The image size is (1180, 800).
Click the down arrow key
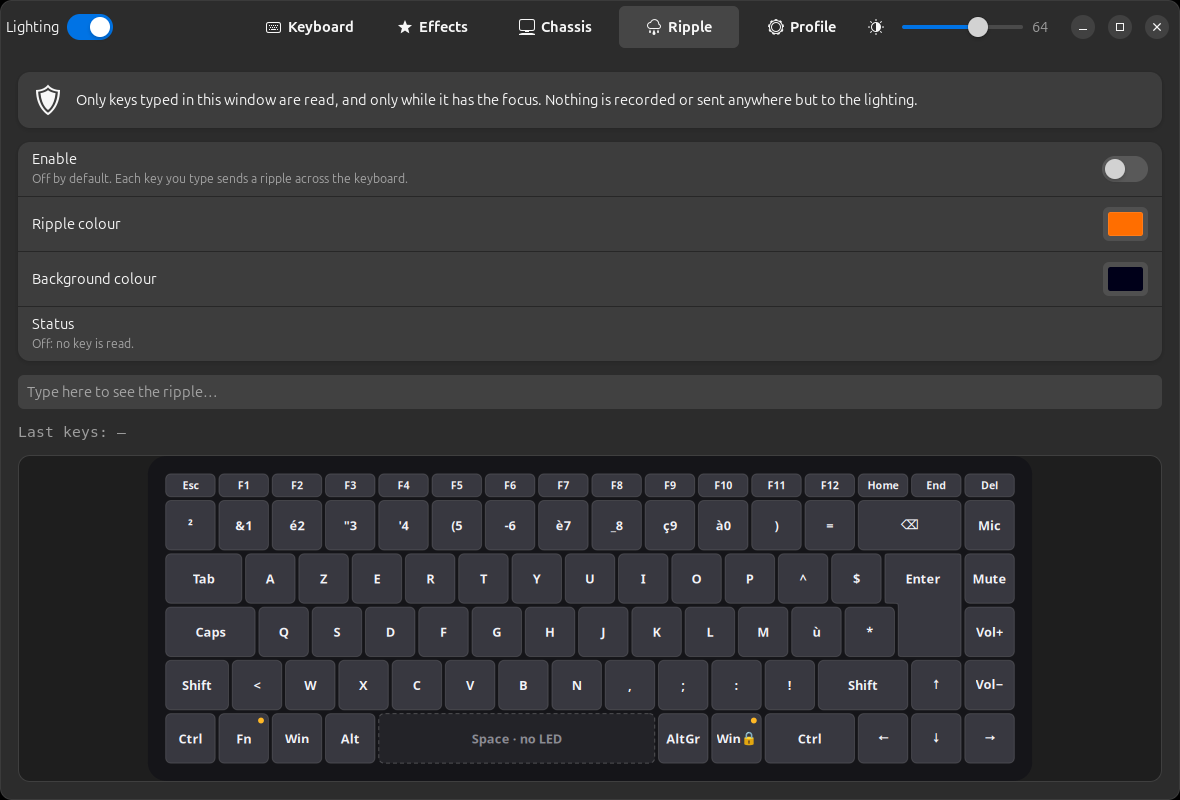point(936,738)
